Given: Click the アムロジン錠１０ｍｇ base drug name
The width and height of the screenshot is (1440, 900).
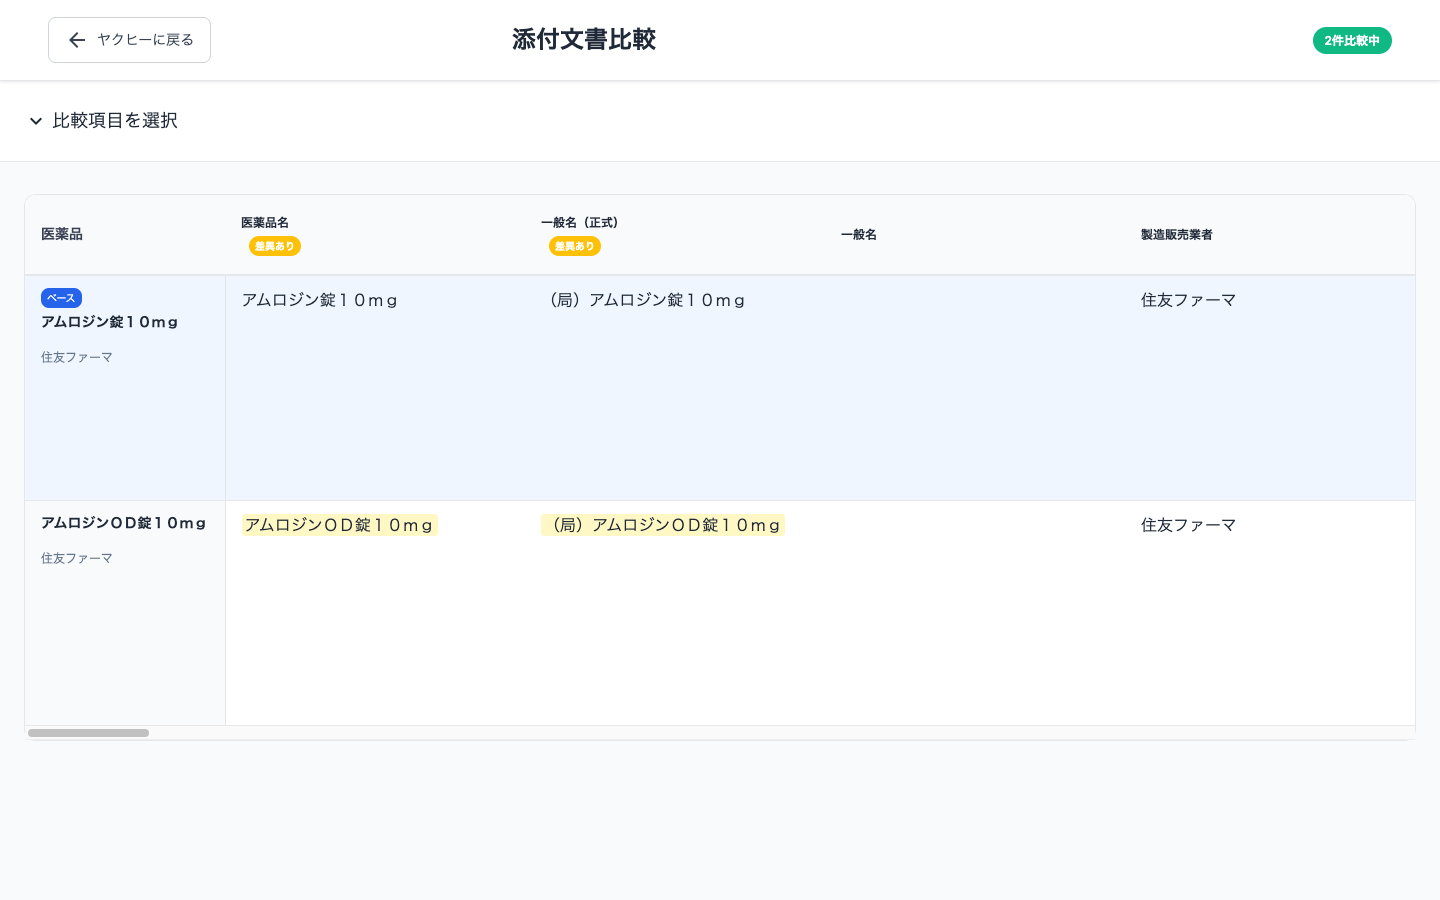Looking at the screenshot, I should pos(110,322).
